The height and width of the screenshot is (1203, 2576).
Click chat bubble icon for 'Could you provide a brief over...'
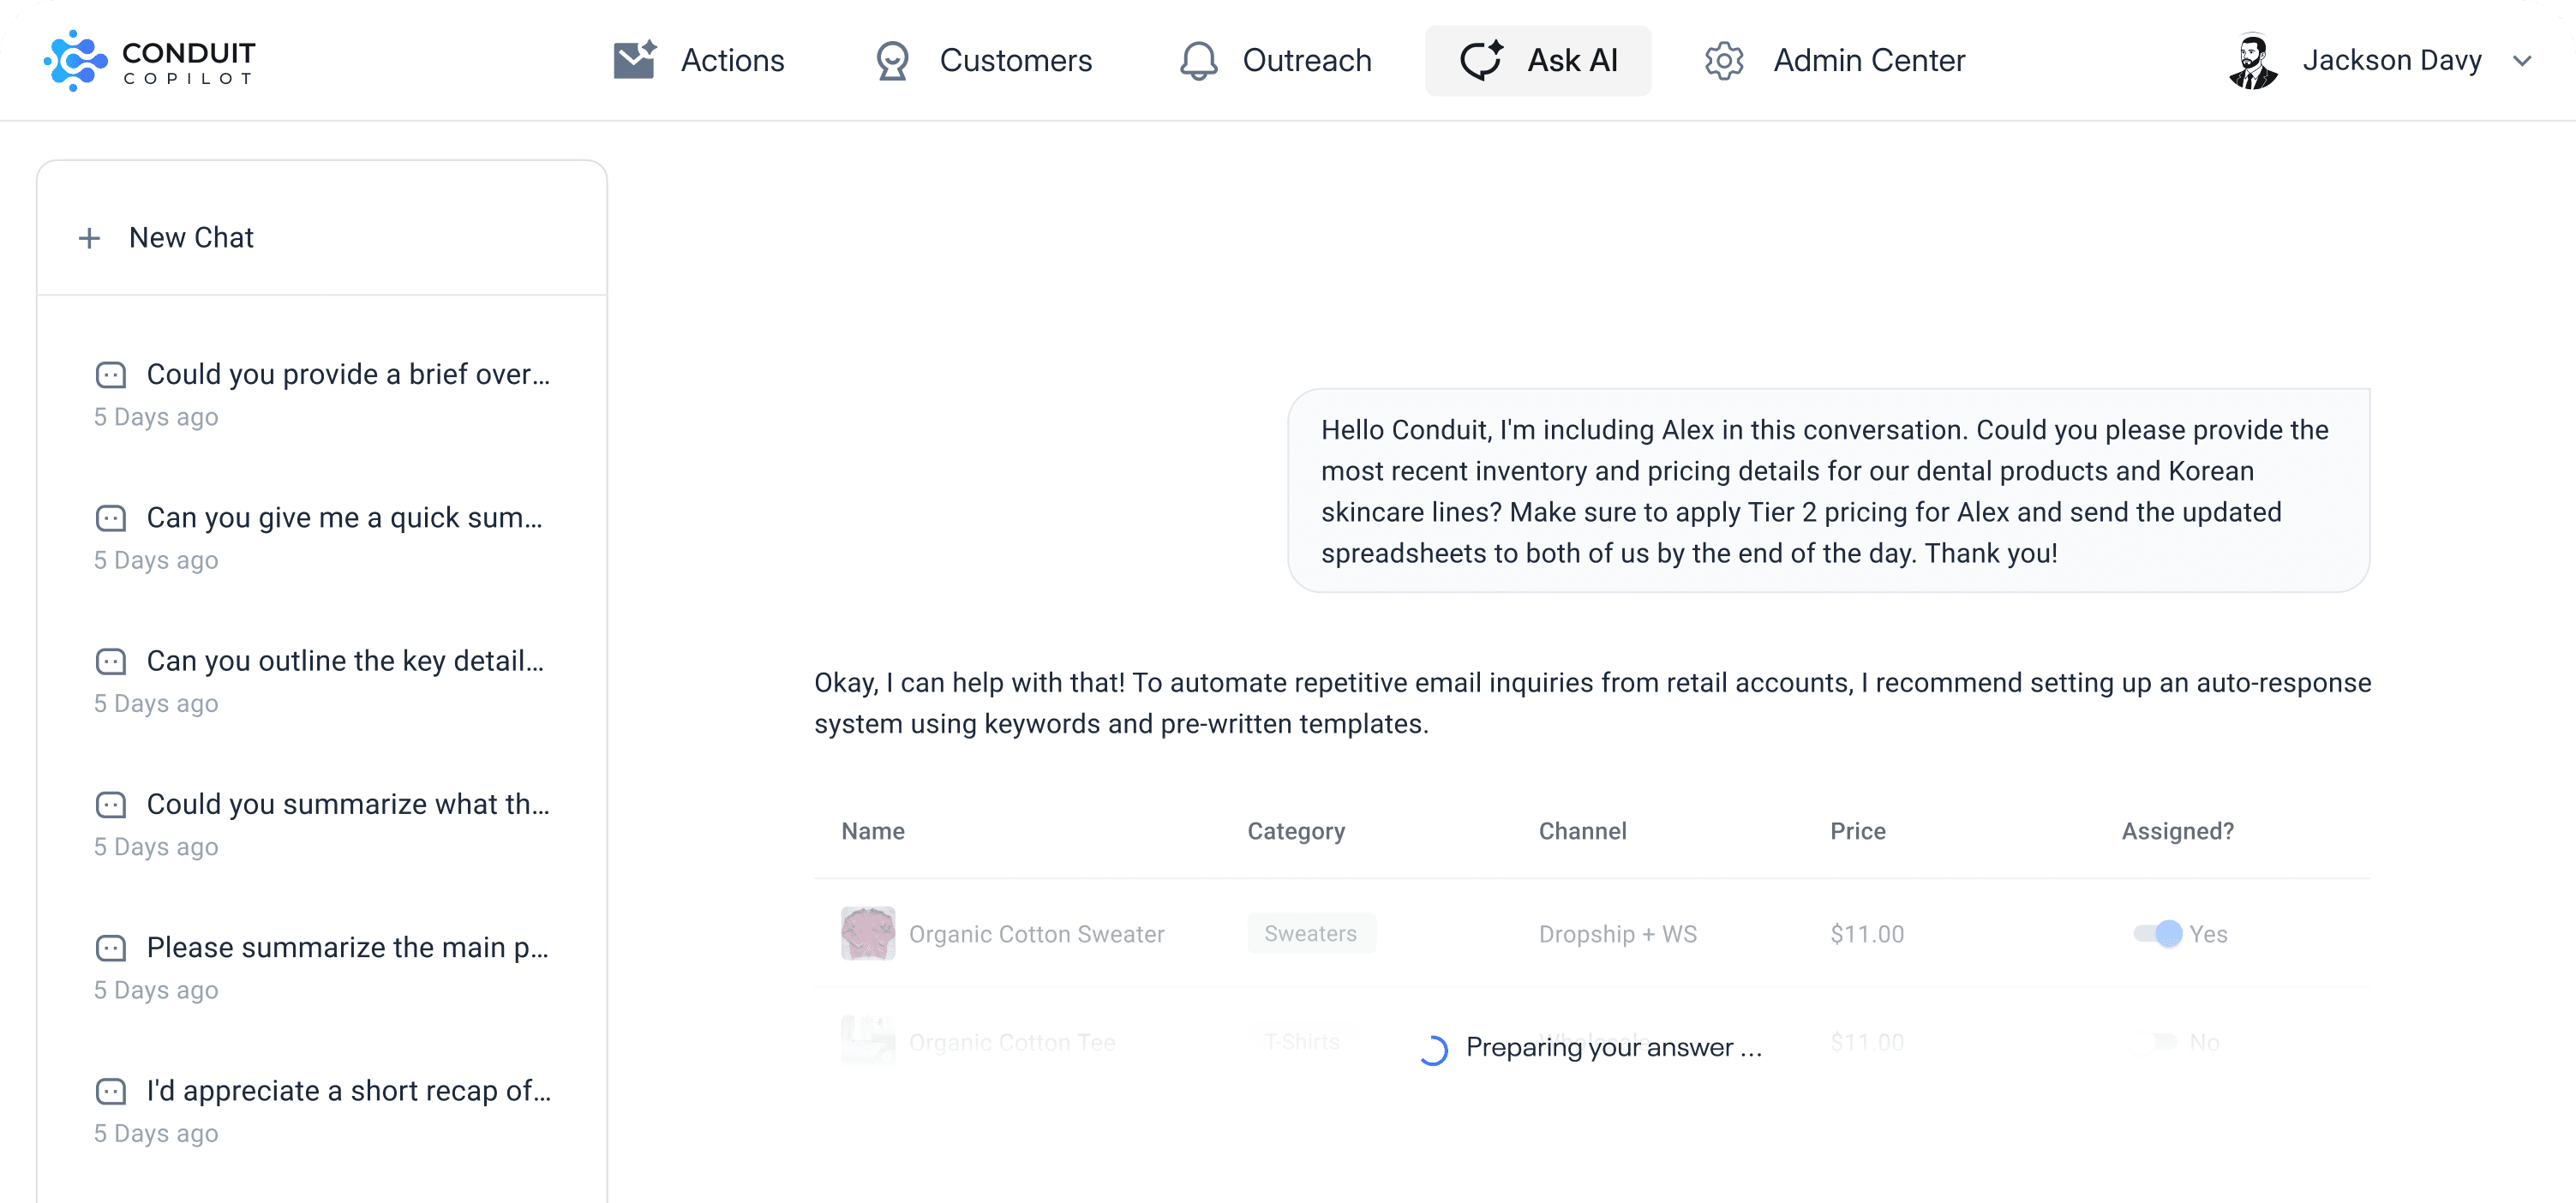111,375
